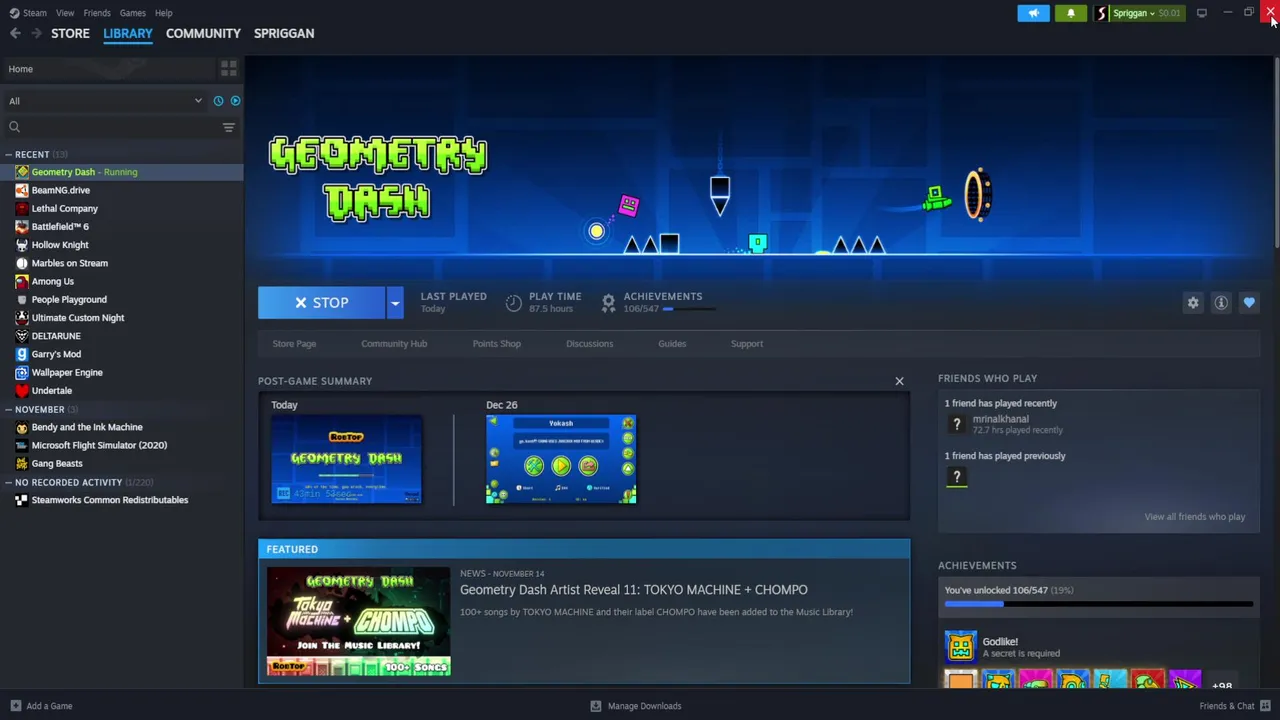1280x720 pixels.
Task: Open the notifications bell icon
Action: (x=1070, y=13)
